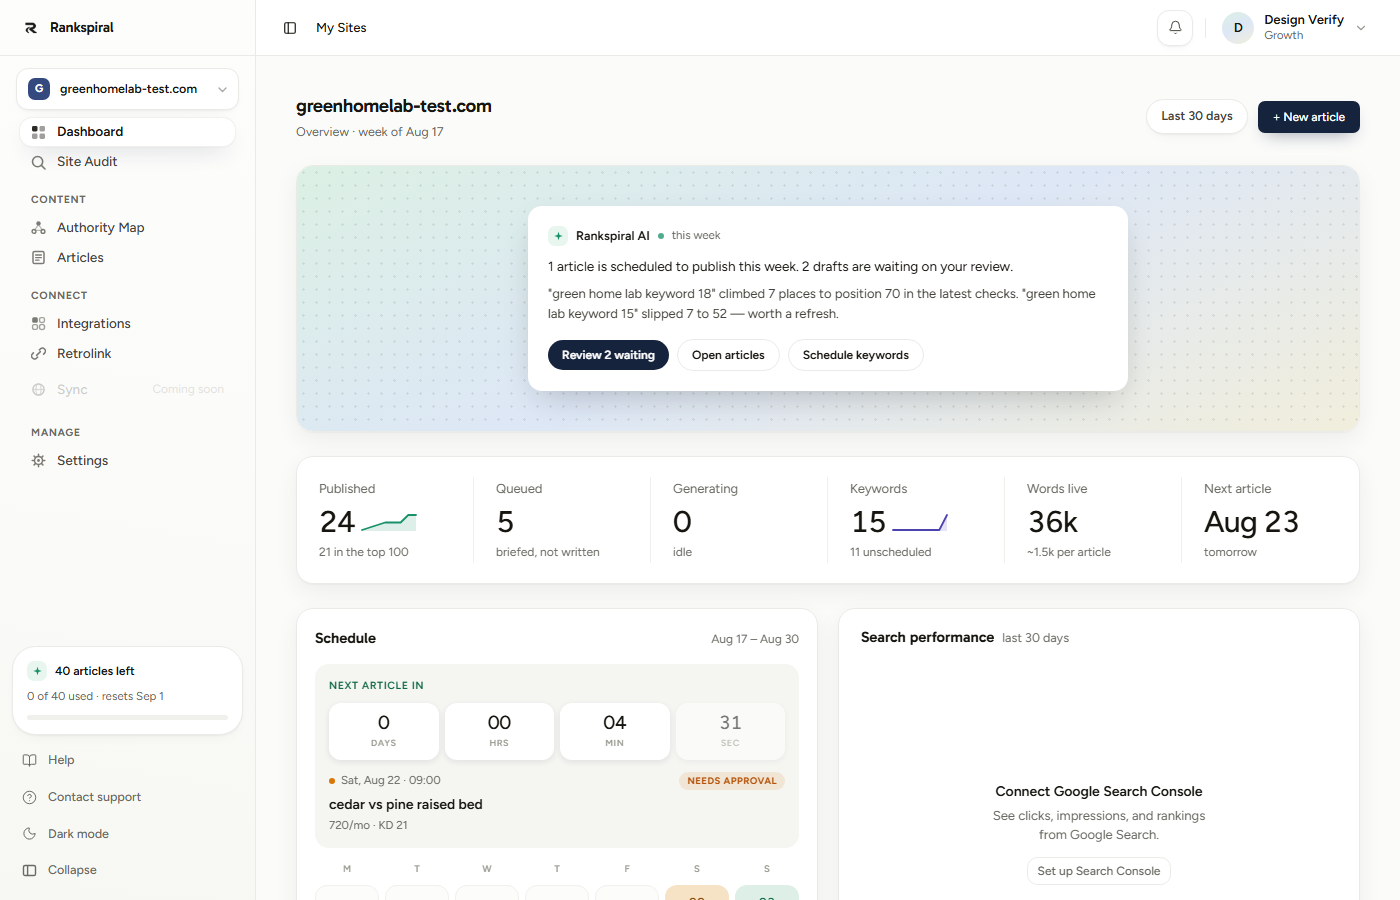The image size is (1400, 900).
Task: Open Authority Map page
Action: click(x=128, y=228)
